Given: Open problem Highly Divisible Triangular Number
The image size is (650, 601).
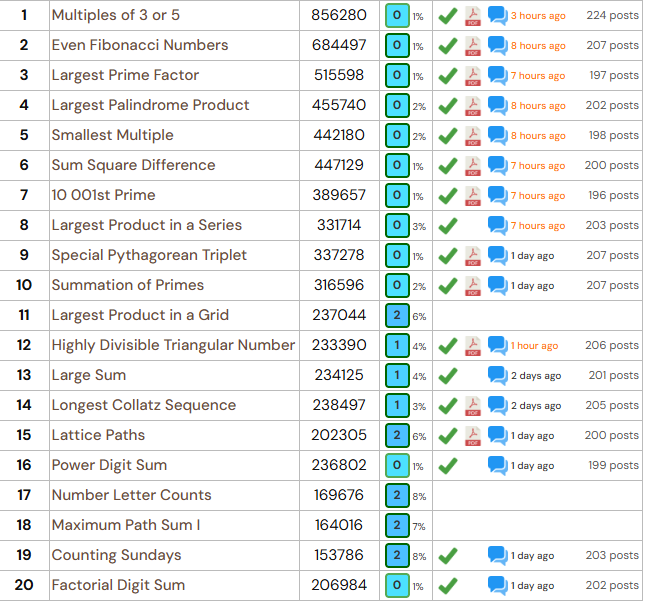Looking at the screenshot, I should [173, 345].
